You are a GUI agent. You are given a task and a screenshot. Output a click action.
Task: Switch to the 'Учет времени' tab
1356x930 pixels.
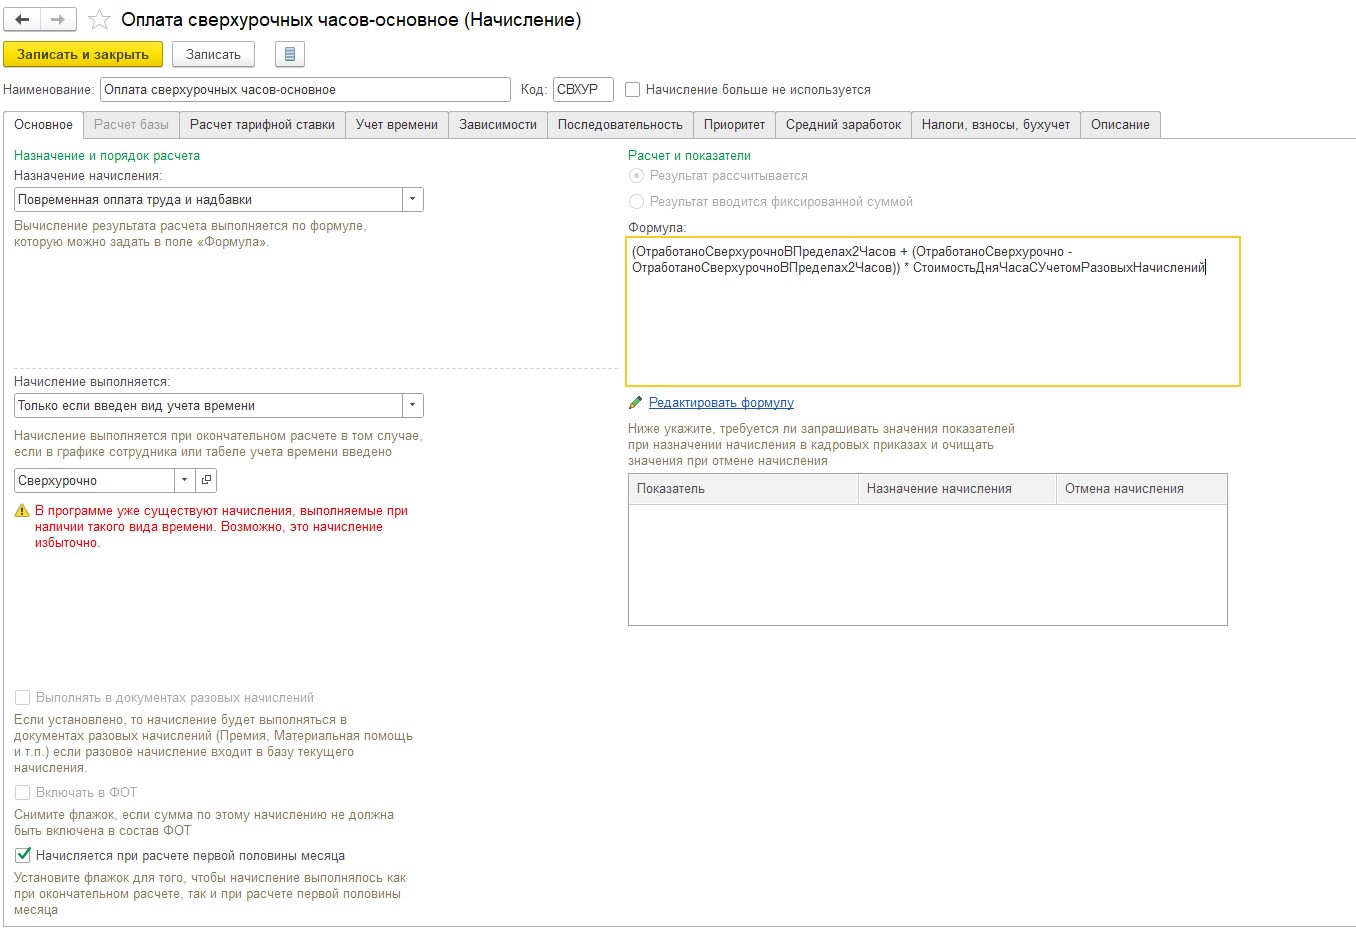point(397,125)
